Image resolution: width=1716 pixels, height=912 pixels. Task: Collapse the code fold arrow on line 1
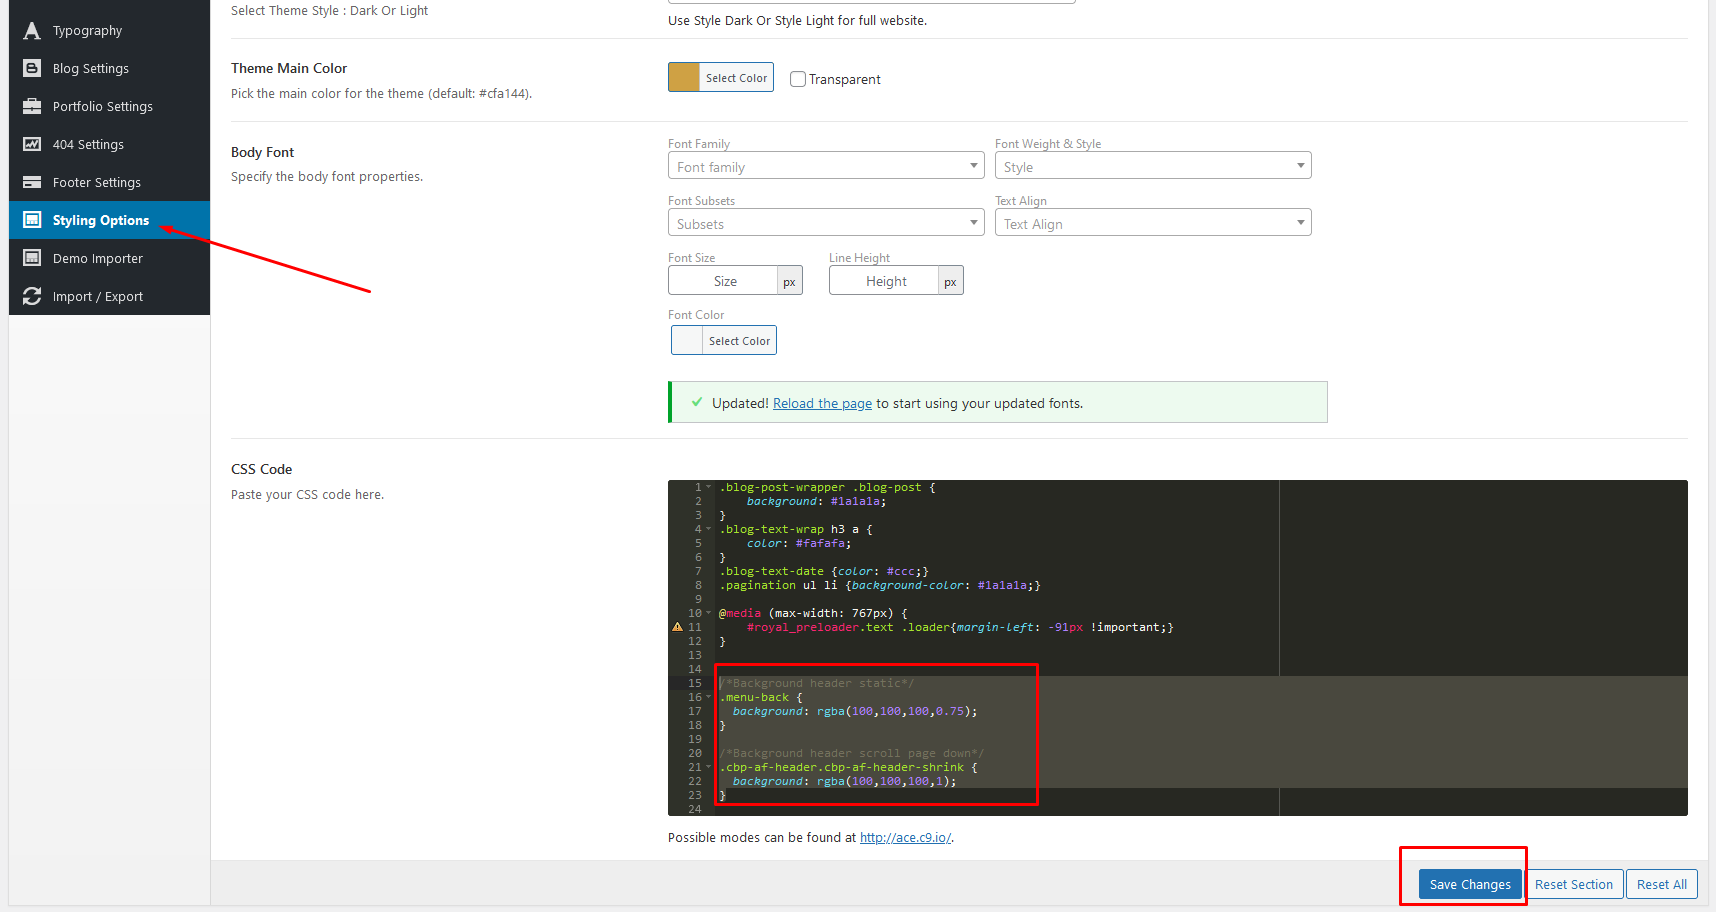709,487
